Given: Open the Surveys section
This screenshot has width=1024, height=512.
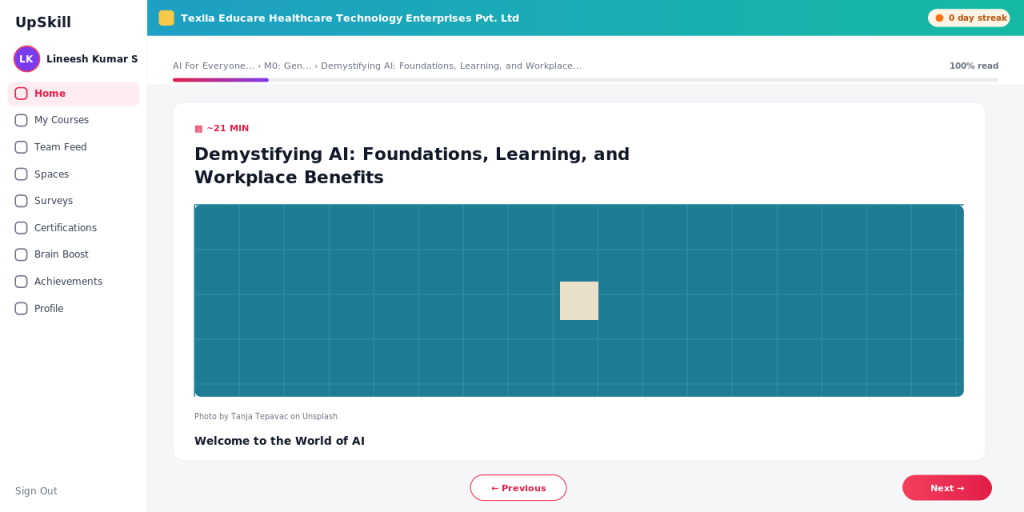Looking at the screenshot, I should point(73,200).
